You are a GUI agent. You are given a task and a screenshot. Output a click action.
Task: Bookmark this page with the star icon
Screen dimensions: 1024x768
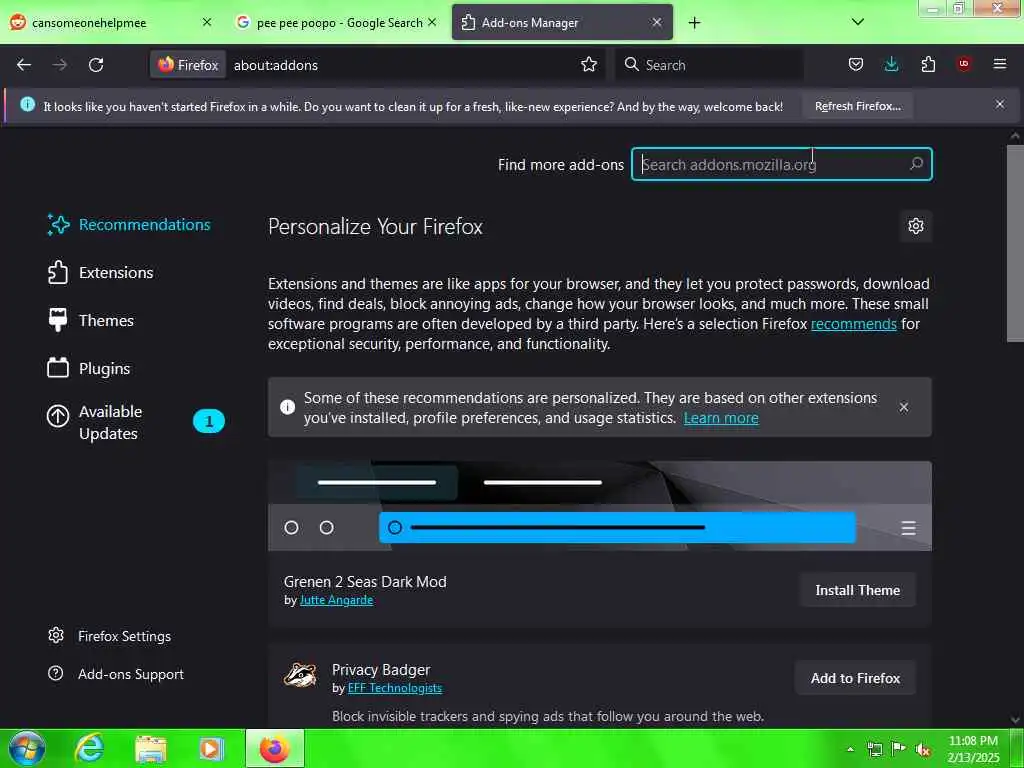tap(589, 65)
